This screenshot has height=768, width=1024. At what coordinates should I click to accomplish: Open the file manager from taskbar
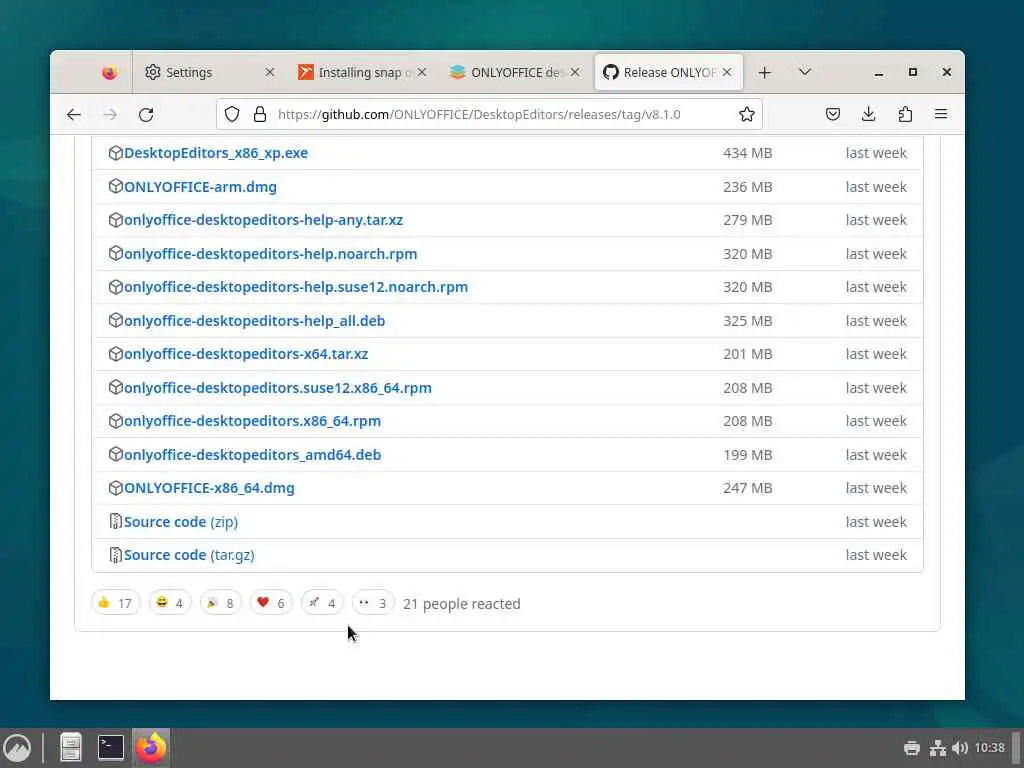pyautogui.click(x=71, y=748)
